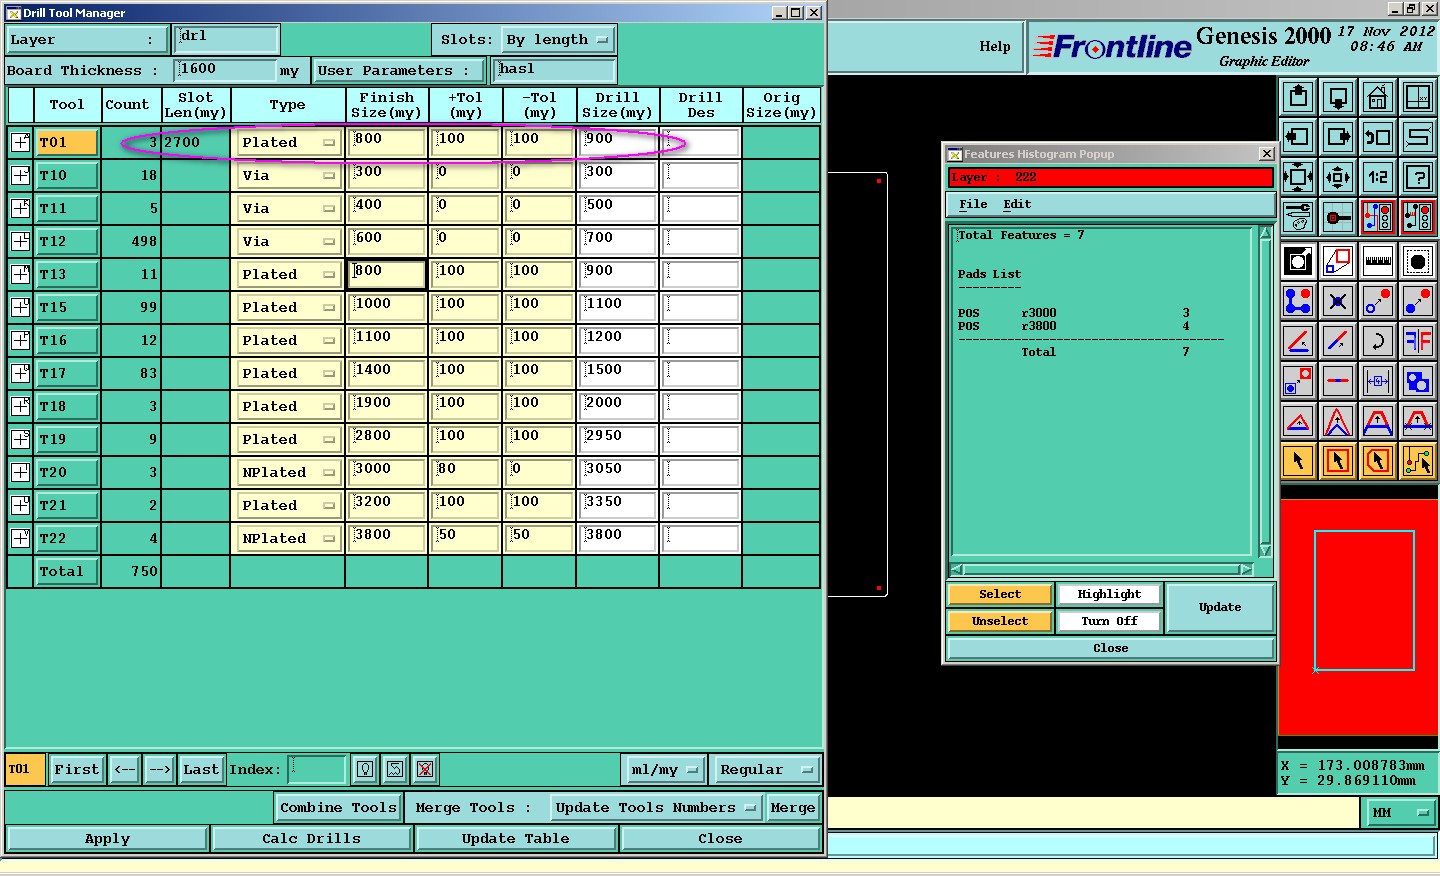
Task: Click the Combine Tools button
Action: click(338, 808)
